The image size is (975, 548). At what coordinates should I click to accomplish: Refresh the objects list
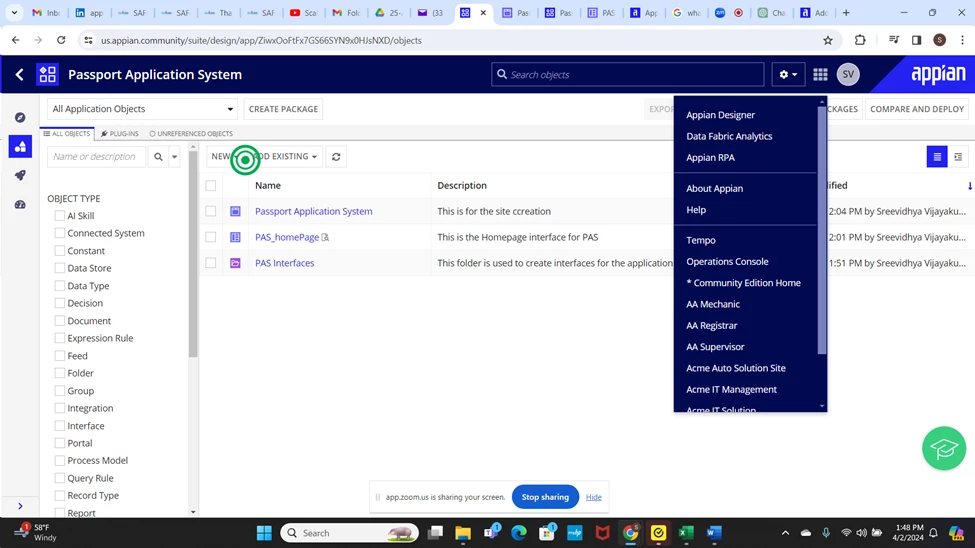(x=336, y=157)
